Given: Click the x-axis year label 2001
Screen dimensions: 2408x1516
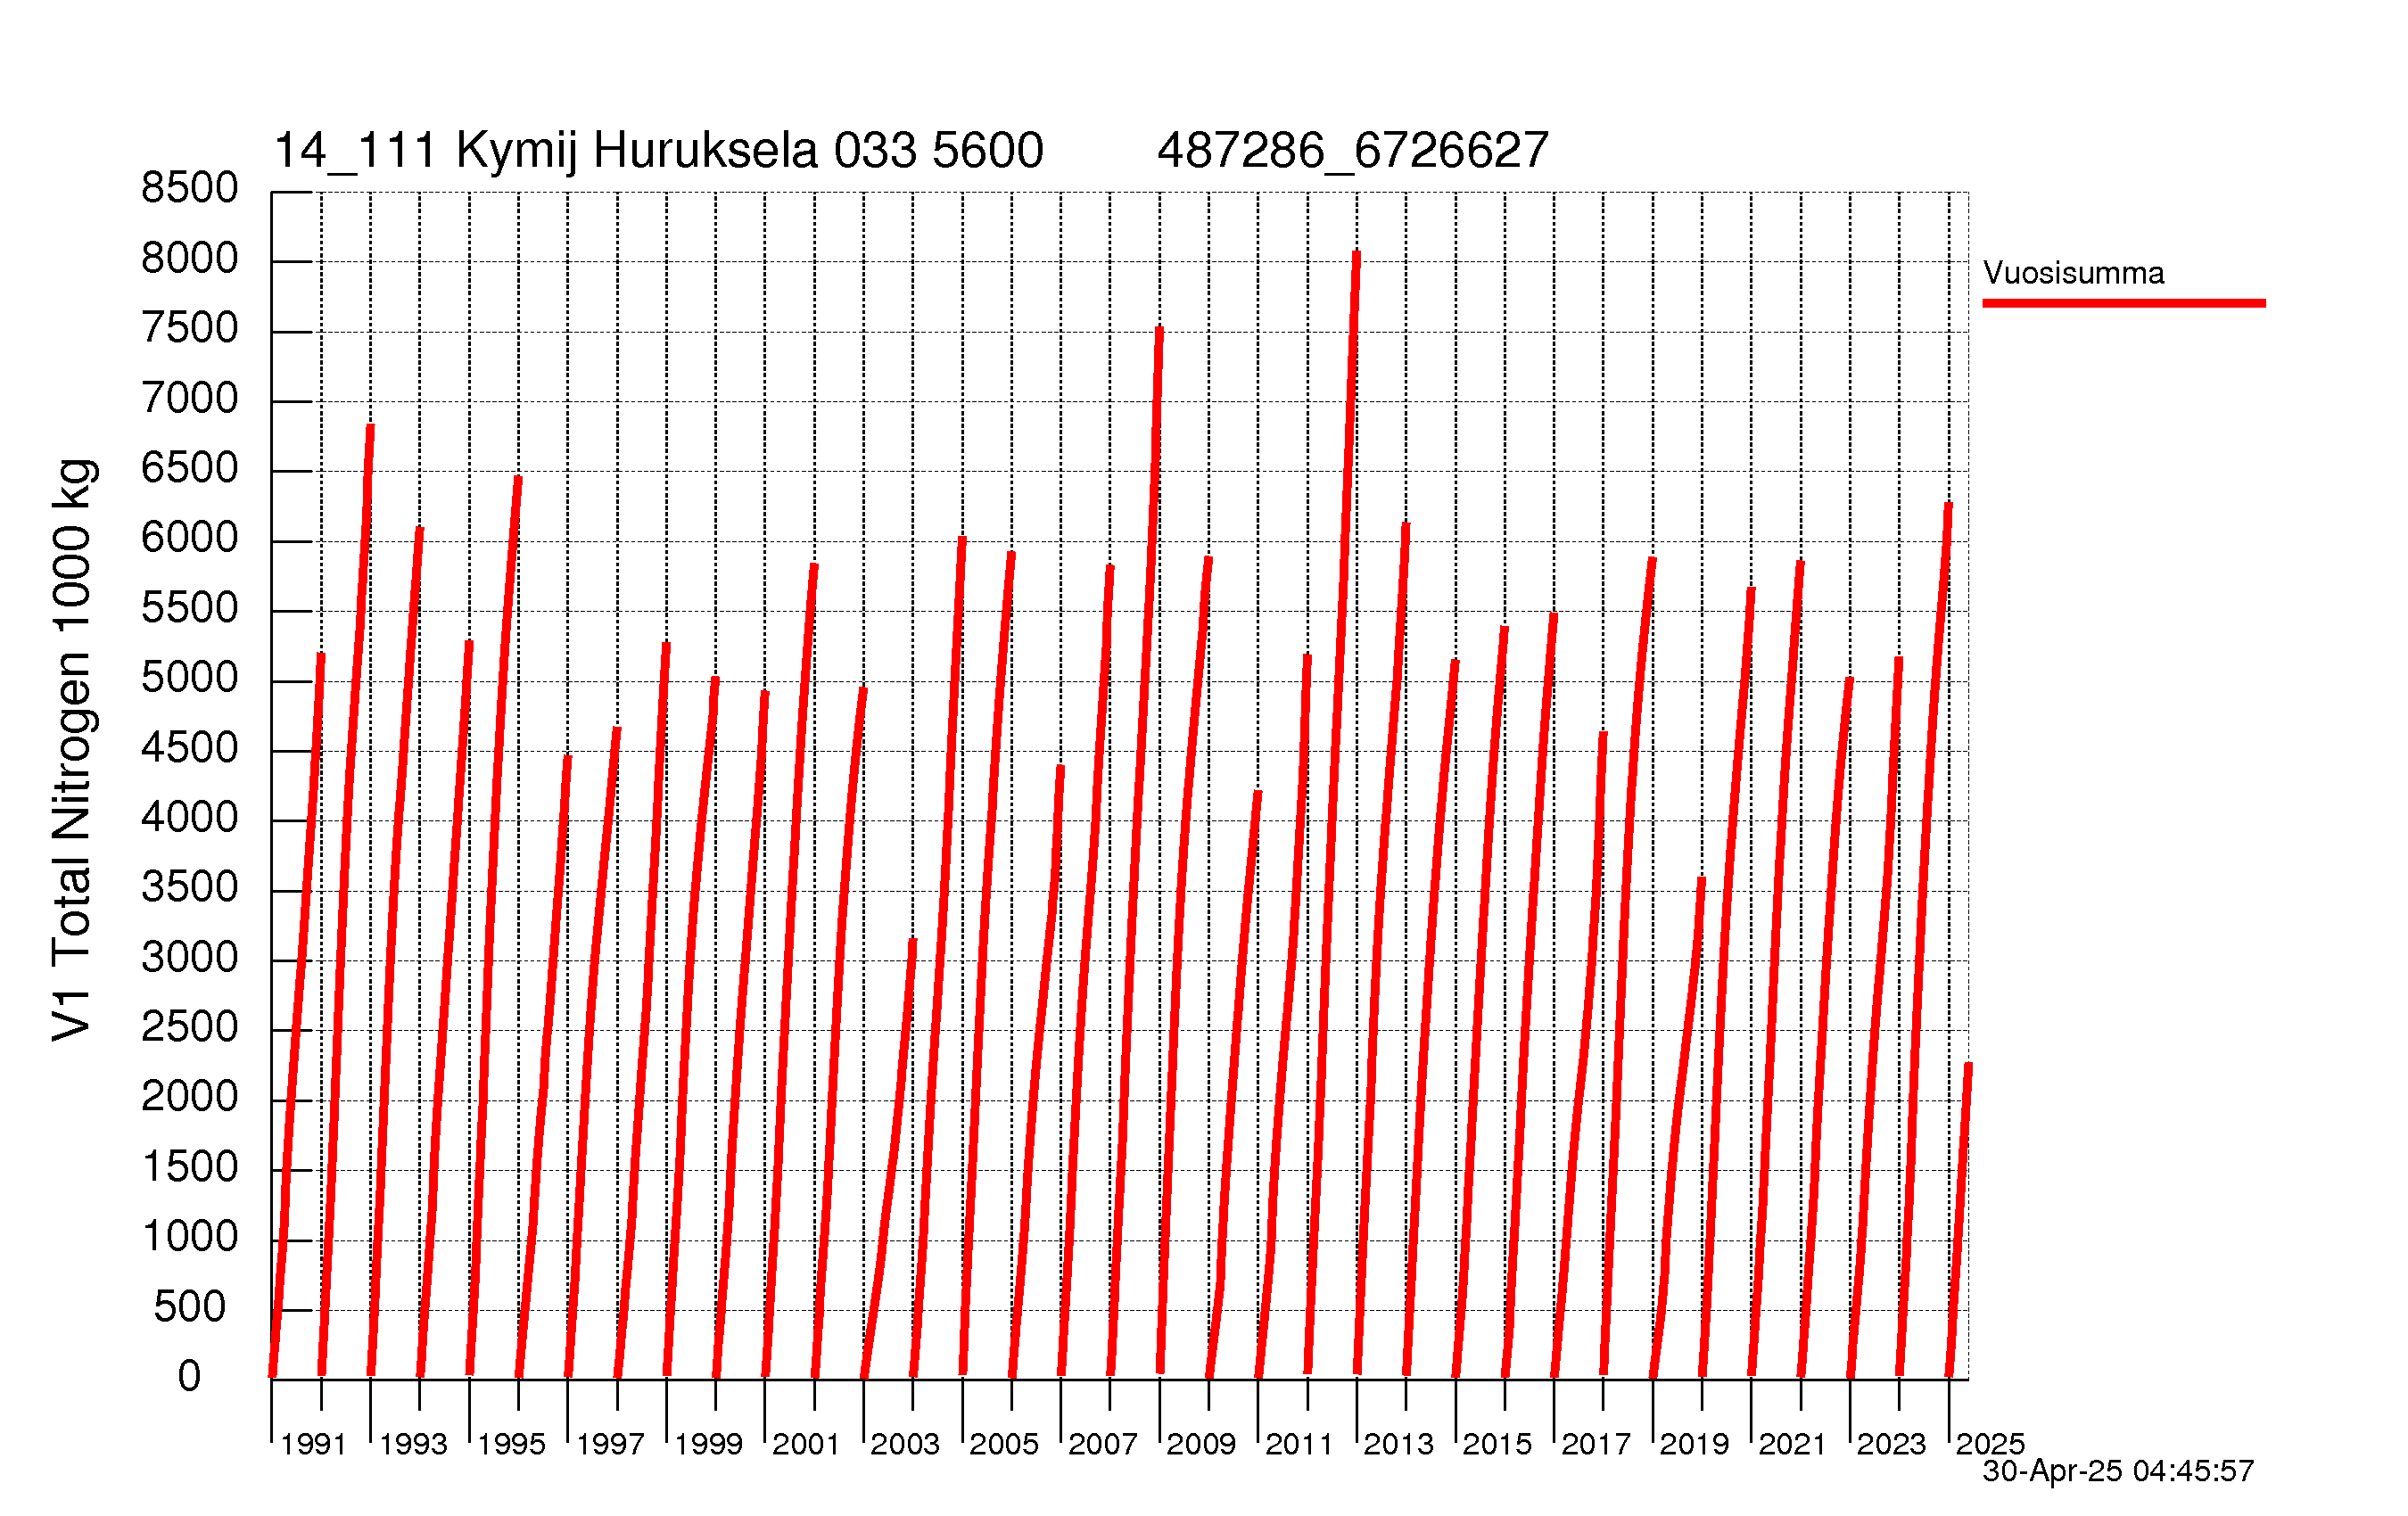Looking at the screenshot, I should click(x=806, y=1444).
